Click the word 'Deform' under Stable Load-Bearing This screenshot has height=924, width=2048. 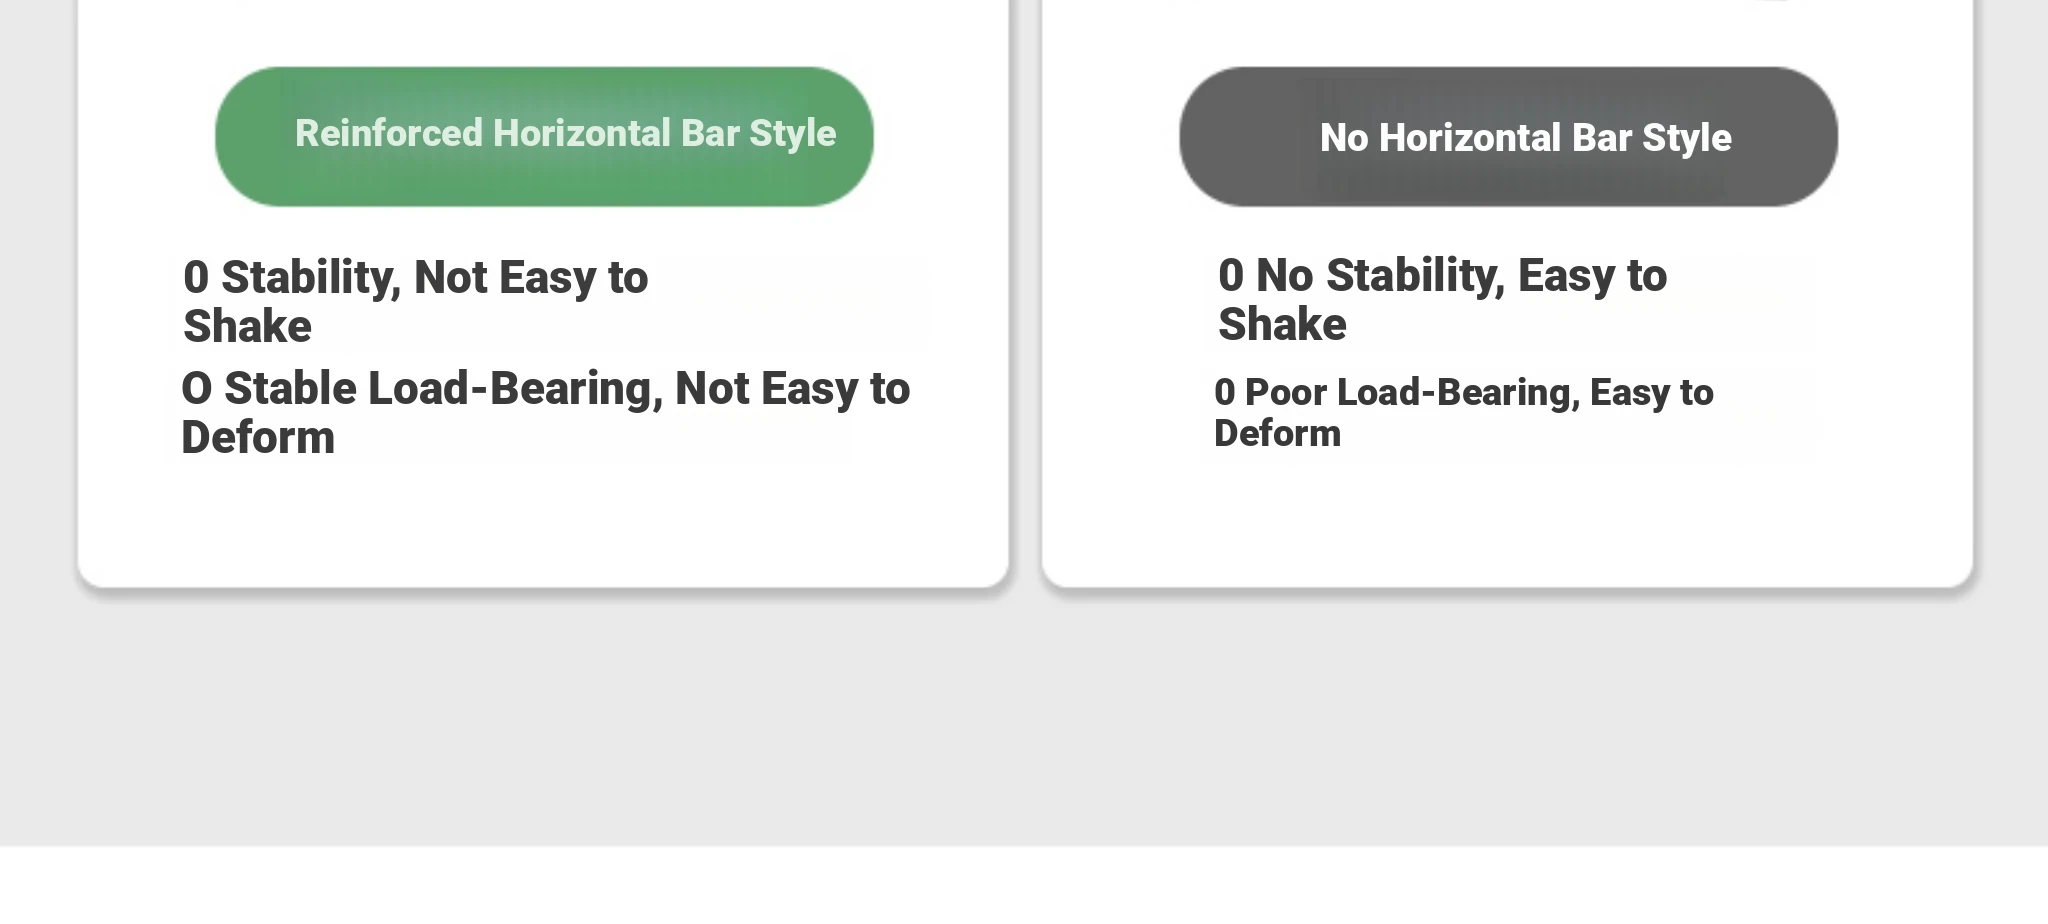[258, 437]
